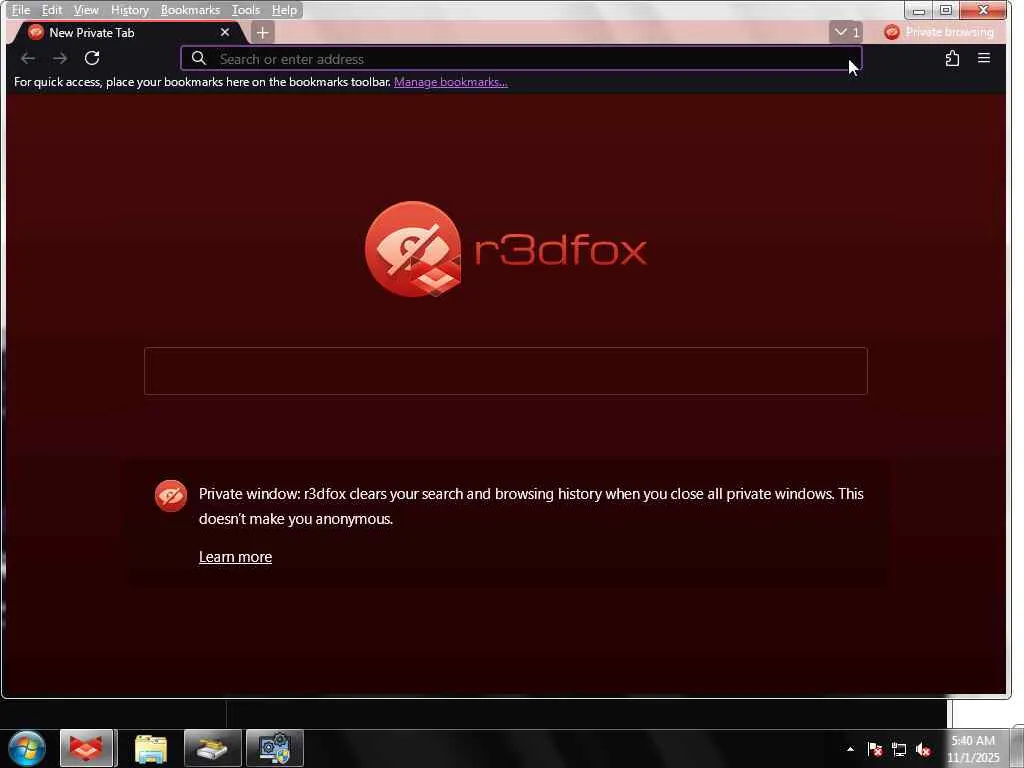Open the Extensions puzzle-piece button

[x=952, y=59]
